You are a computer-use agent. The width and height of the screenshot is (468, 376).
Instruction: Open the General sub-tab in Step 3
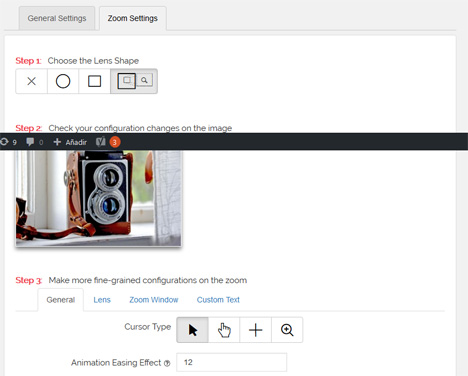61,300
